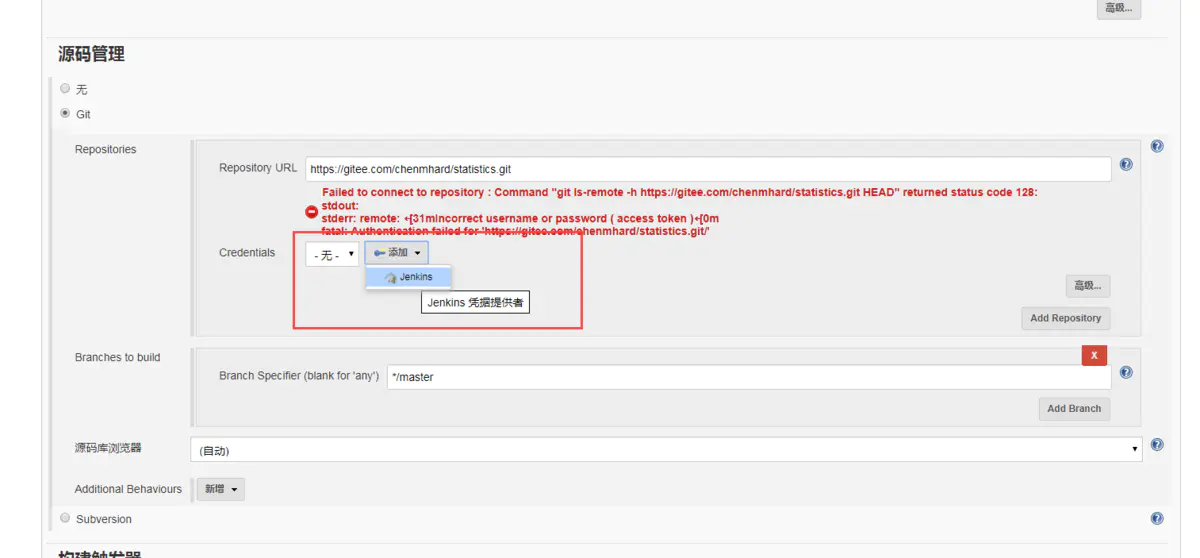1200x558 pixels.
Task: Open 新增 Additional Behaviours dropdown
Action: coord(221,489)
